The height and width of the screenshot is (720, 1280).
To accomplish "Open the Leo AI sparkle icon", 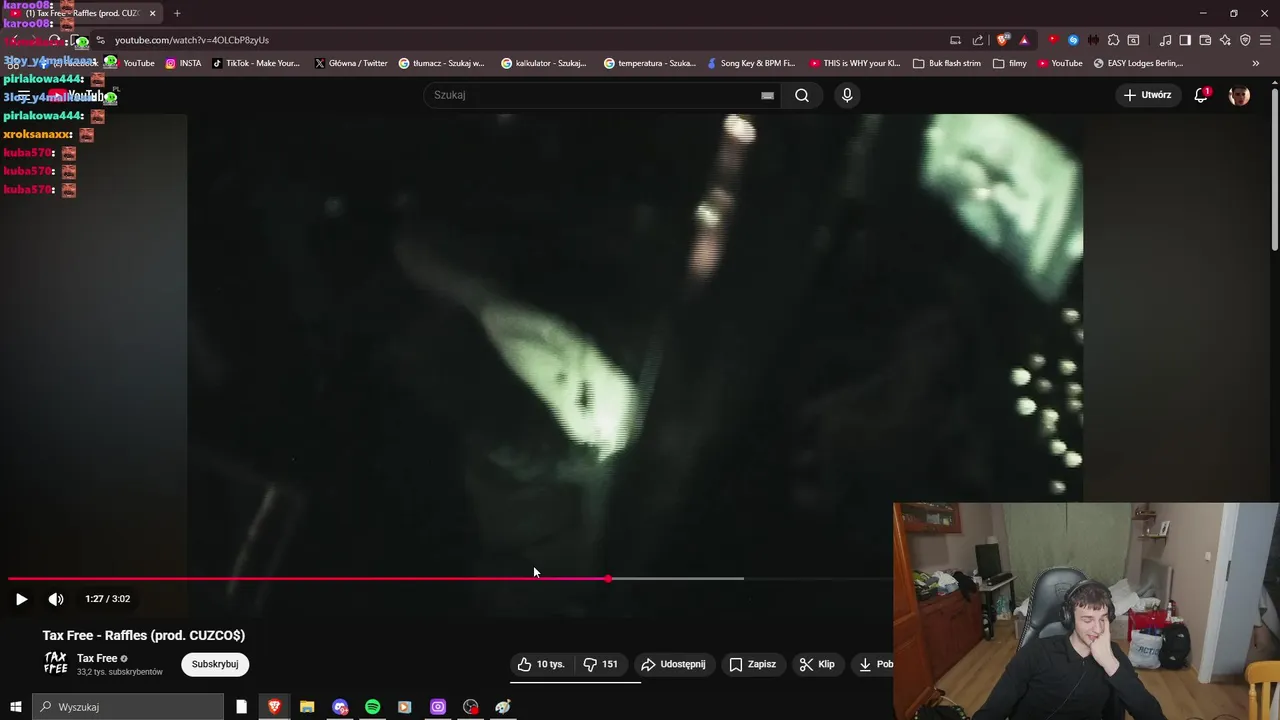I will click(1225, 40).
